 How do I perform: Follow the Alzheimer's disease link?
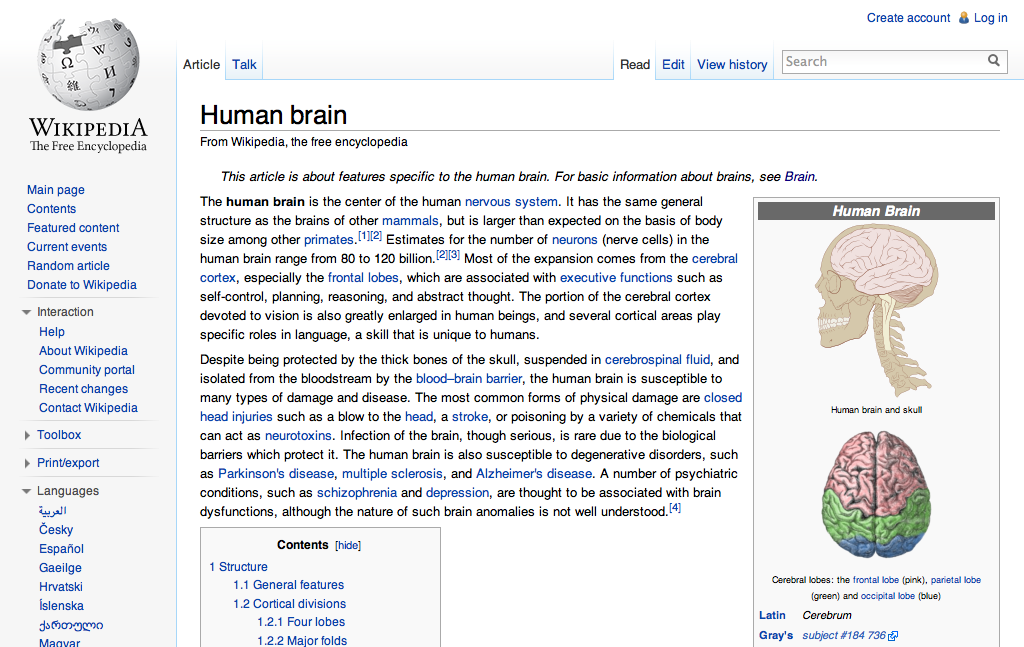pyautogui.click(x=534, y=473)
